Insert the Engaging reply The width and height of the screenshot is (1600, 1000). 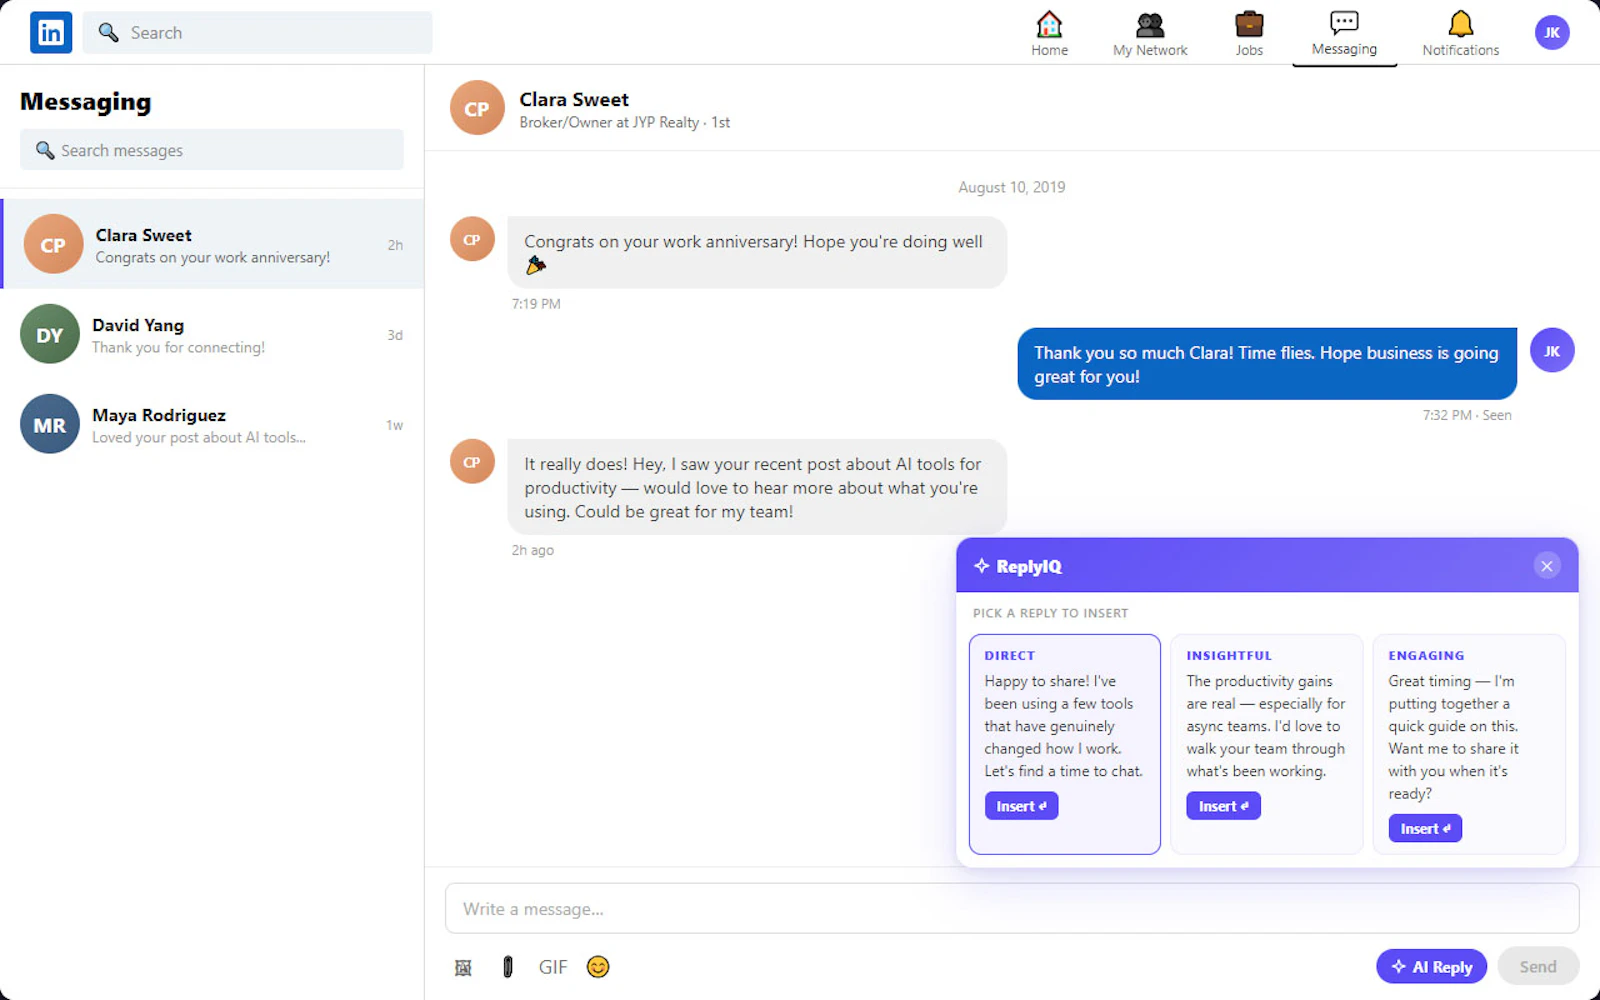coord(1425,828)
